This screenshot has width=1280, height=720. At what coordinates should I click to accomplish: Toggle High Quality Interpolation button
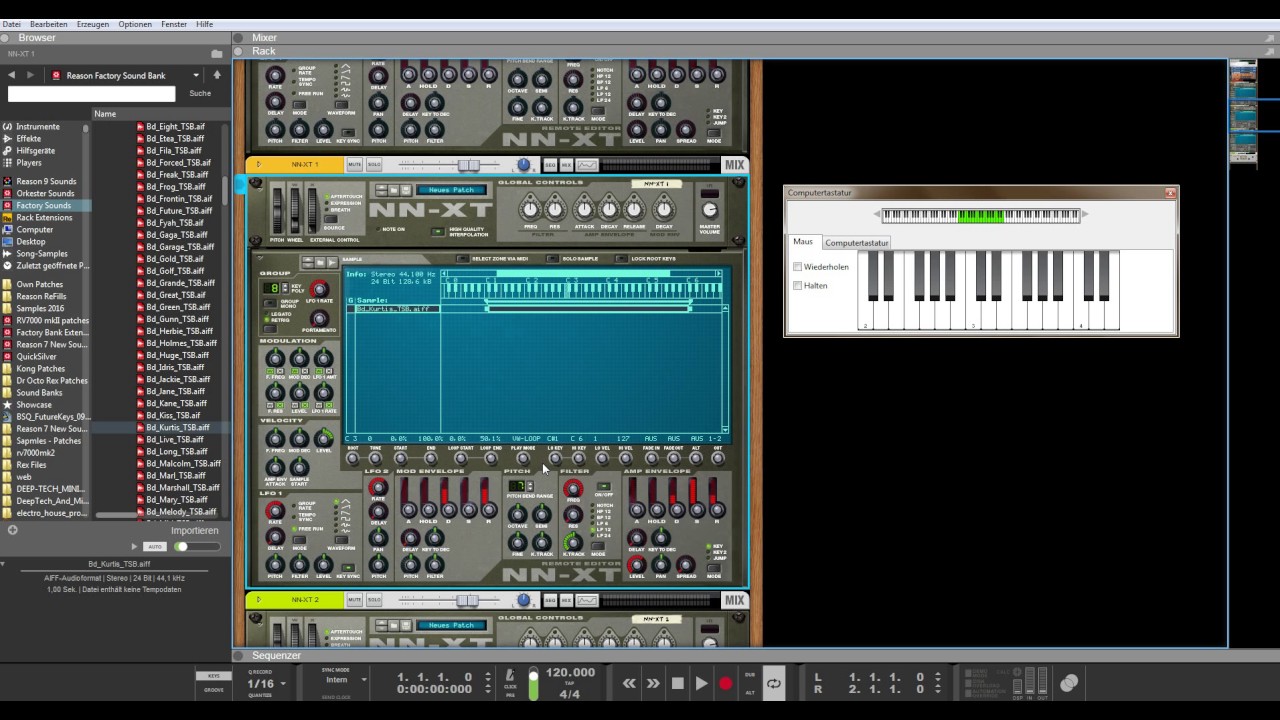pyautogui.click(x=437, y=231)
